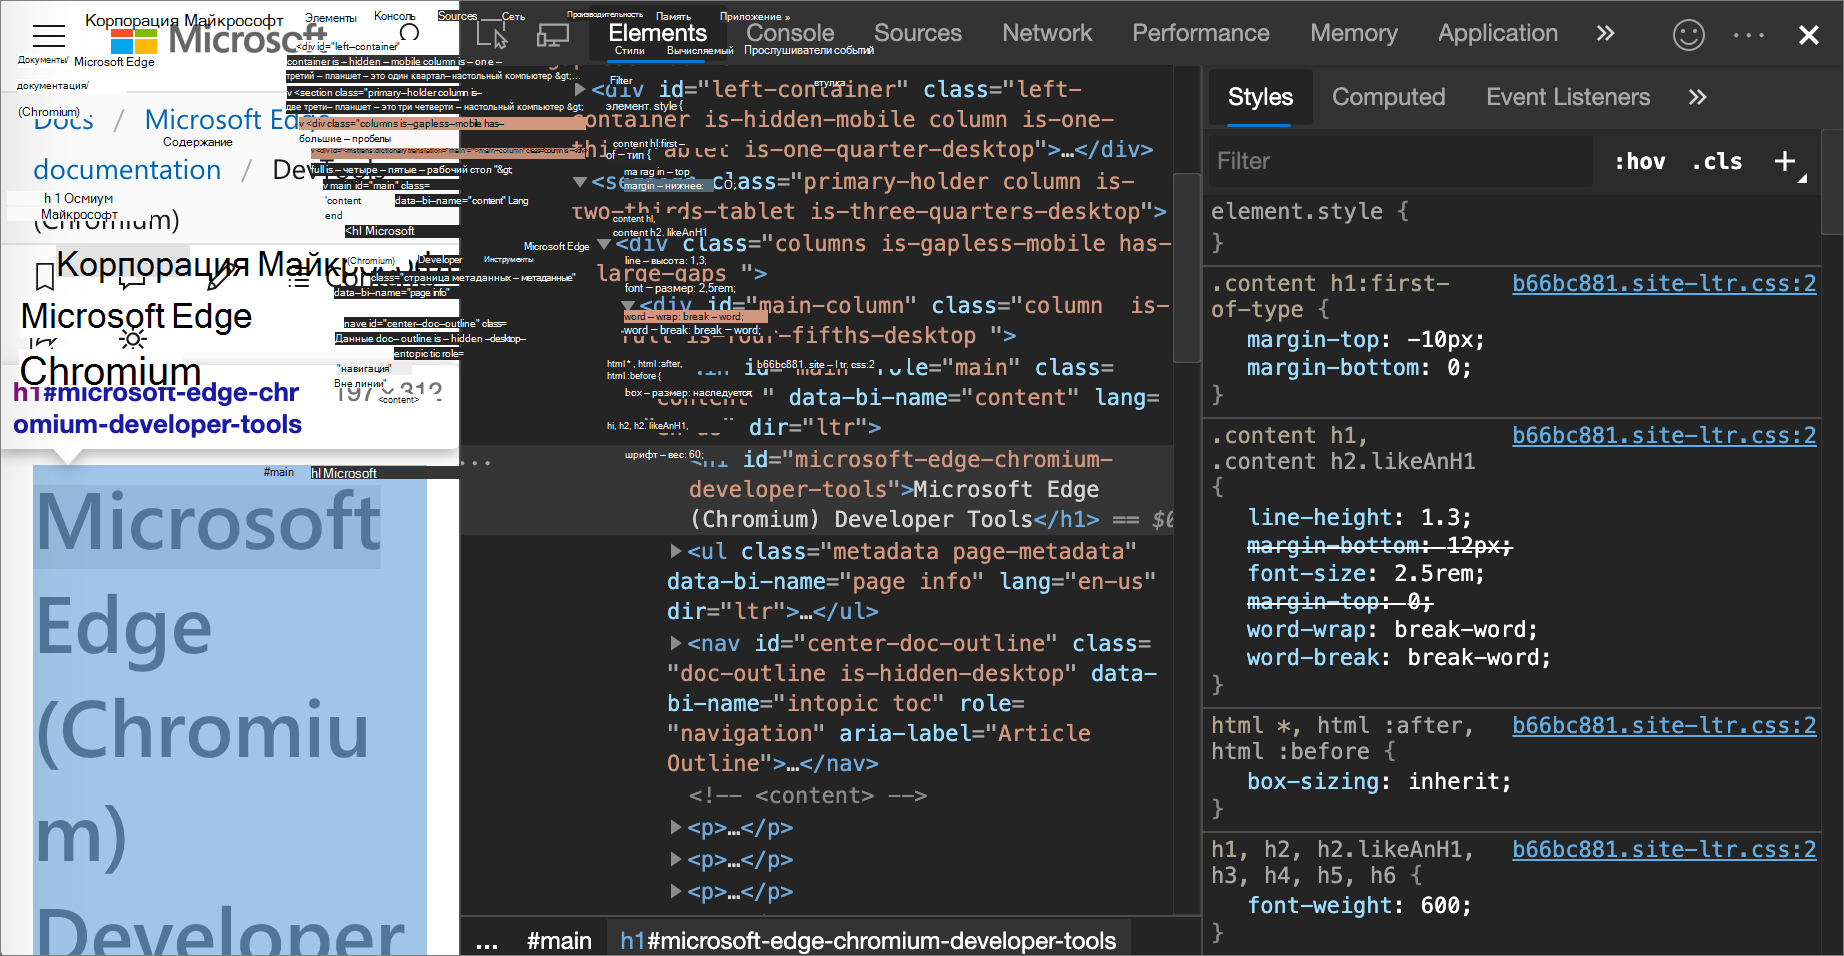Click the Microsoft four-color logo
Viewport: 1844px width, 956px height.
[134, 41]
